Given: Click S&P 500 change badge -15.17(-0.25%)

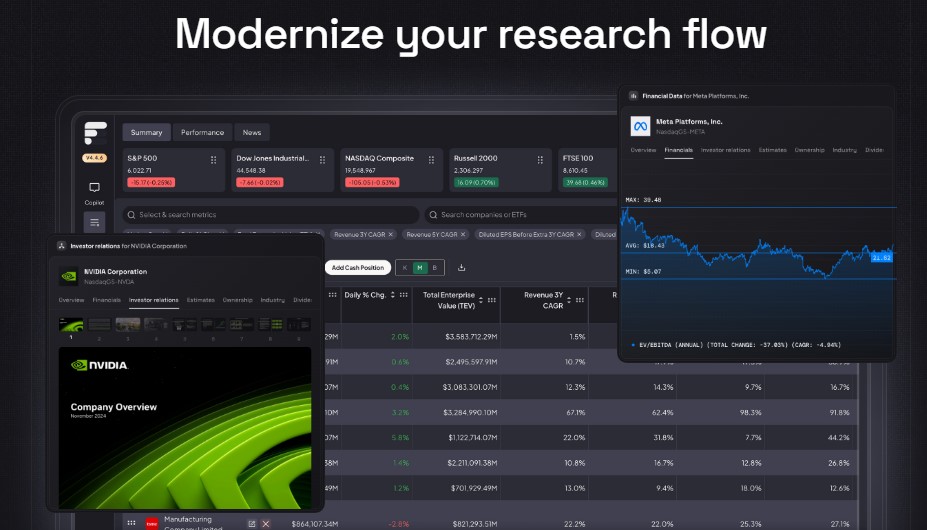Looking at the screenshot, I should [151, 183].
